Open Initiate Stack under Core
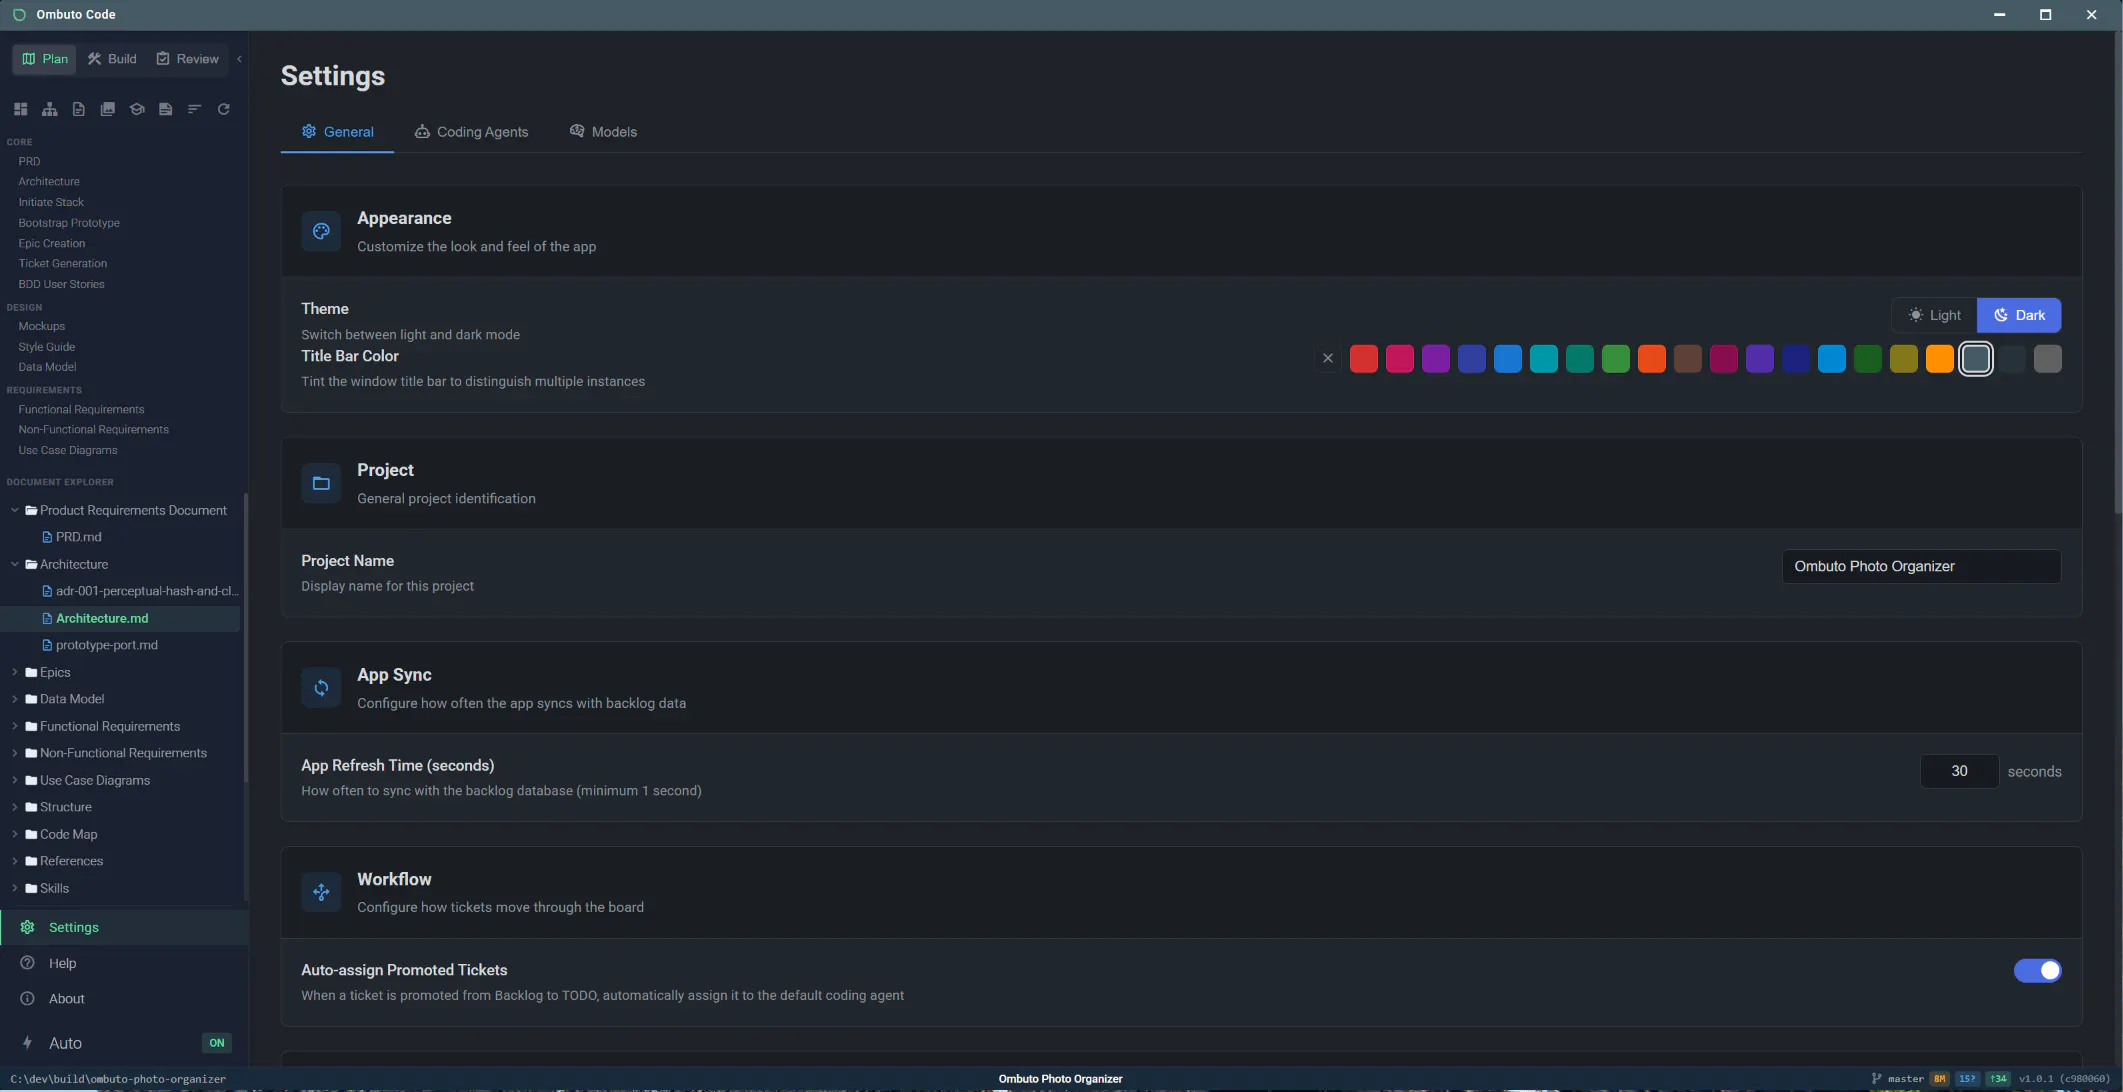The image size is (2123, 1092). pyautogui.click(x=51, y=202)
